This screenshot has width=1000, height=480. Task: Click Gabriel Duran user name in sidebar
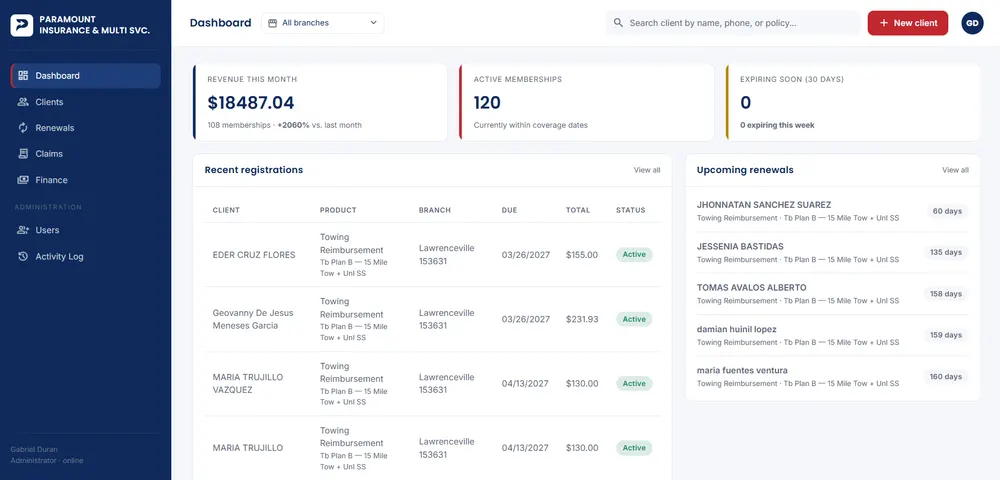[x=34, y=449]
